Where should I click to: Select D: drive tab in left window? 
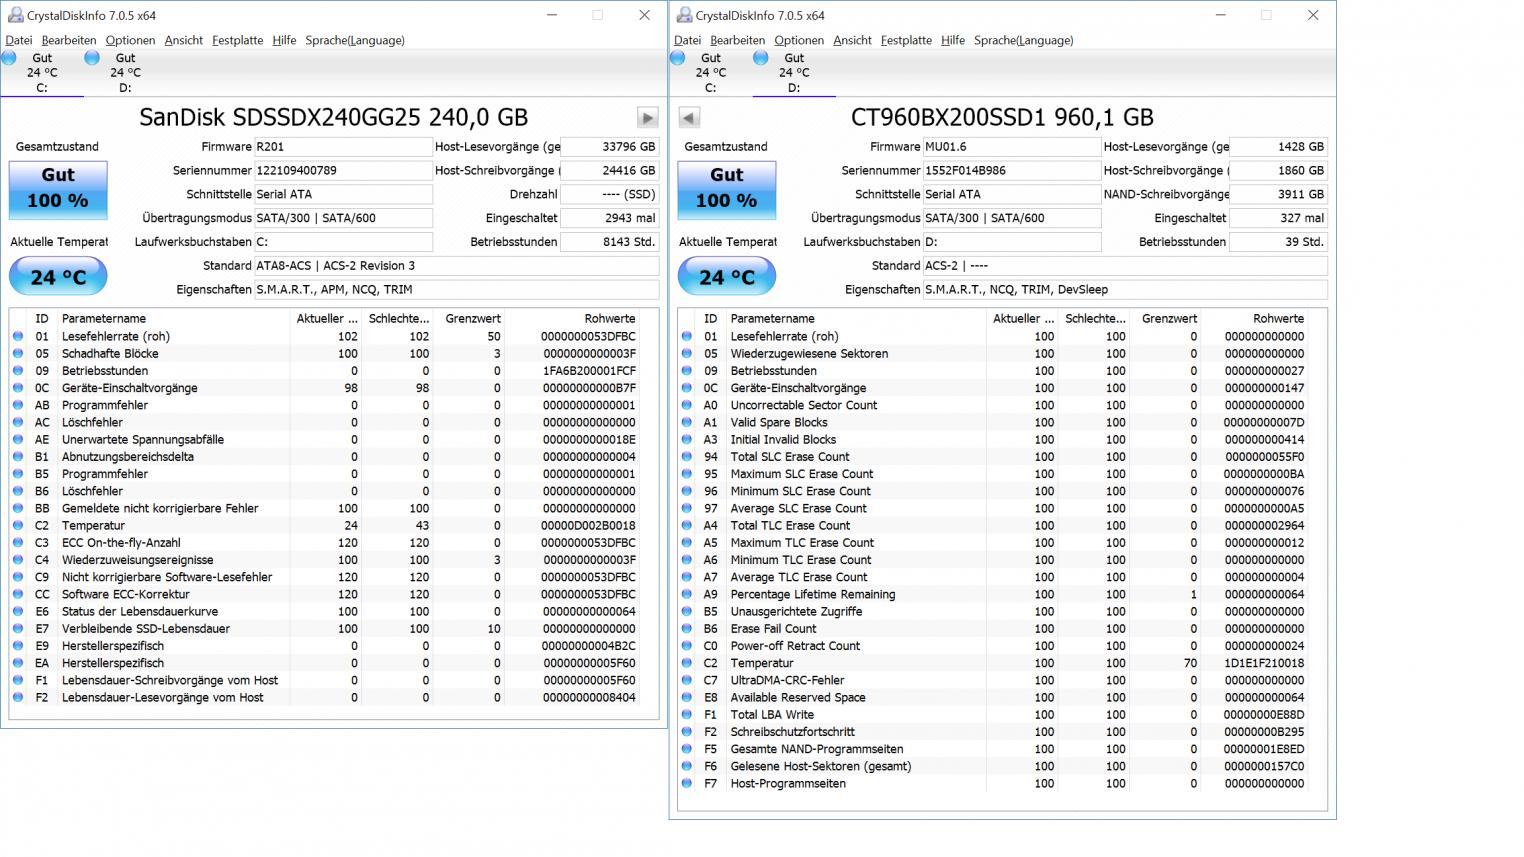click(x=125, y=73)
